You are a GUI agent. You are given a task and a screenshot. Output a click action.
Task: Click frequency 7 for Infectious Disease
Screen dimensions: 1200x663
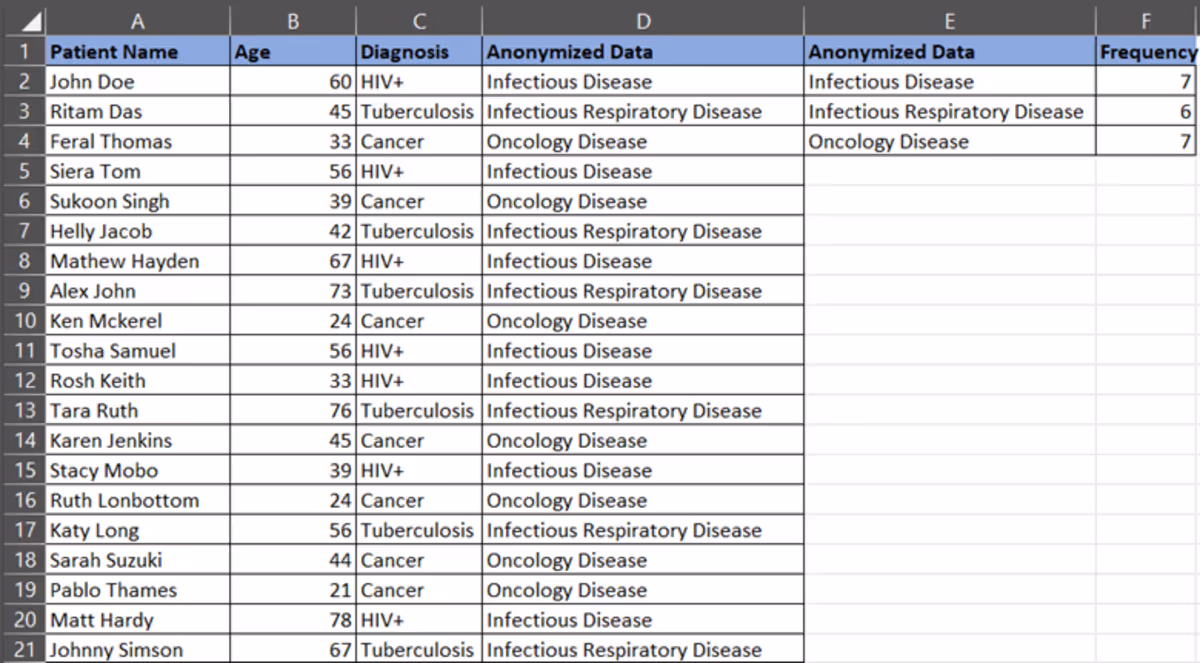pos(1147,82)
